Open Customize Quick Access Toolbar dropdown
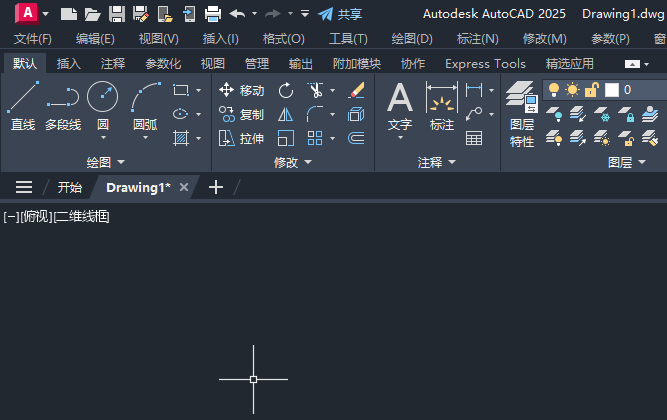This screenshot has height=420, width=667. [305, 14]
